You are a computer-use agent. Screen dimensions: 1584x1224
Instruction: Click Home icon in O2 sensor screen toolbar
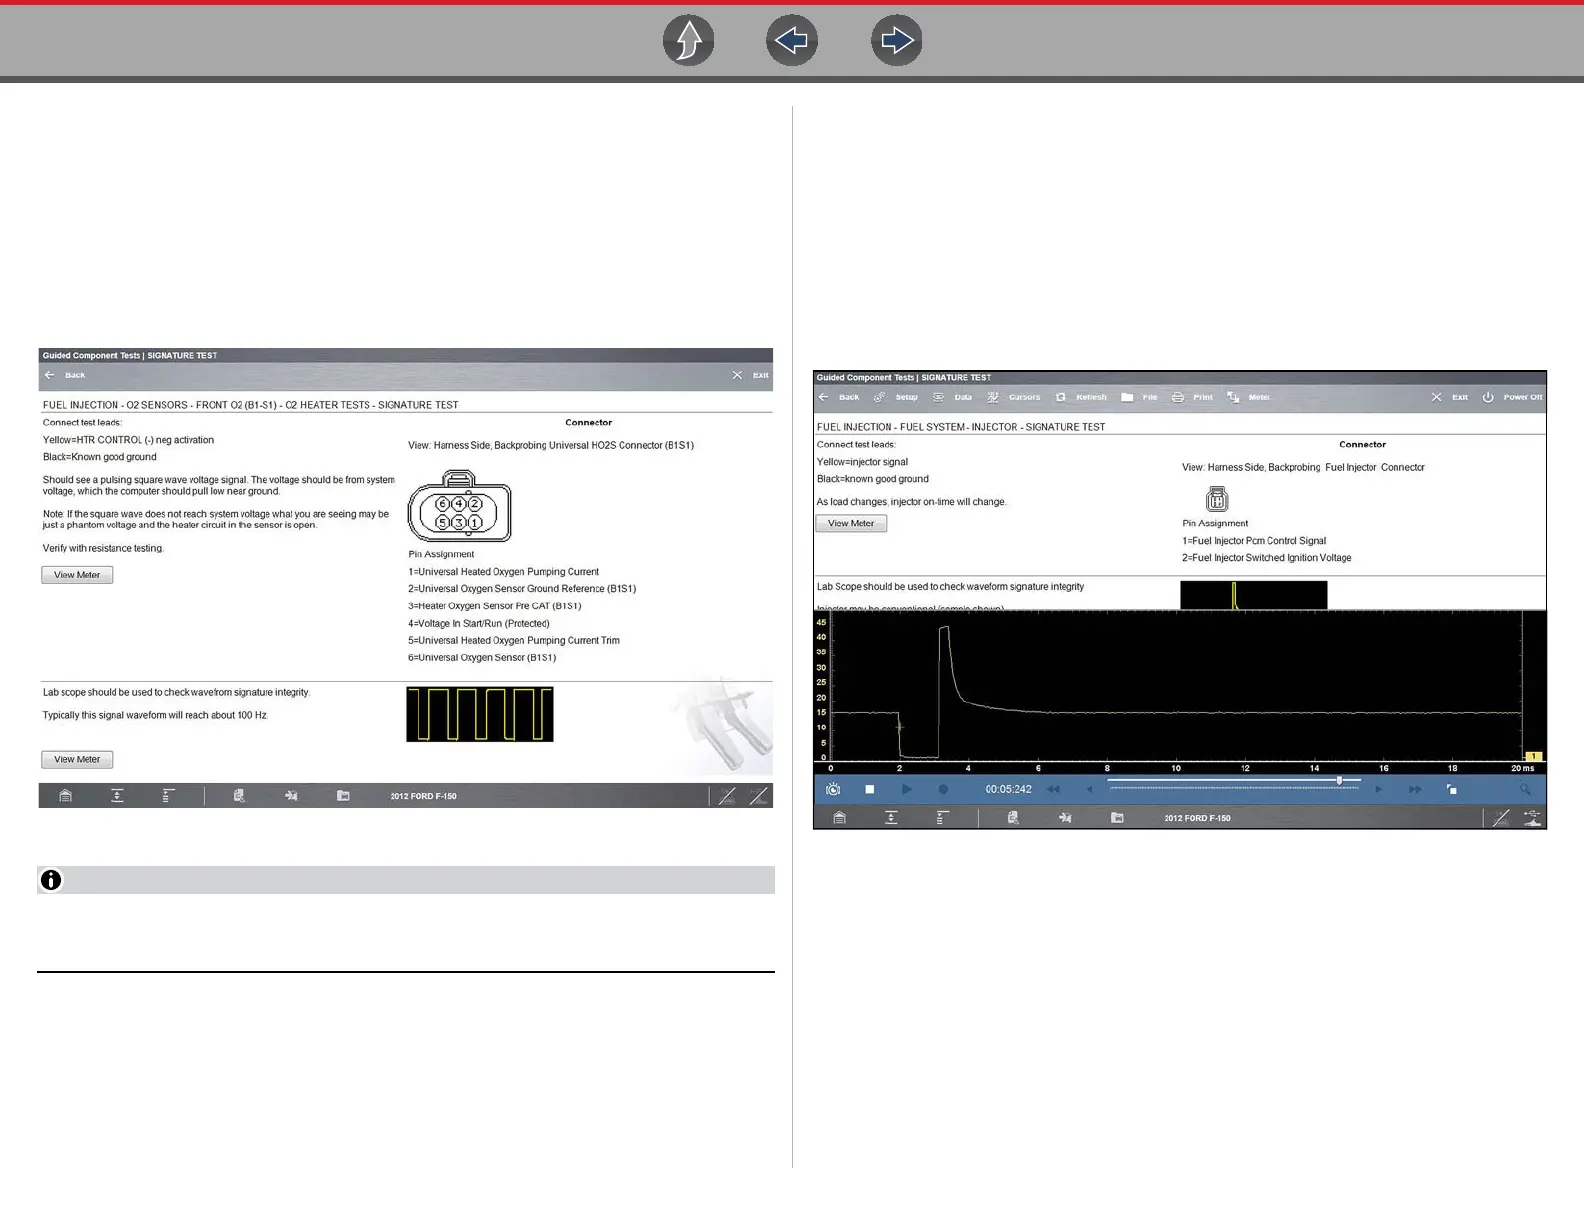[x=65, y=796]
